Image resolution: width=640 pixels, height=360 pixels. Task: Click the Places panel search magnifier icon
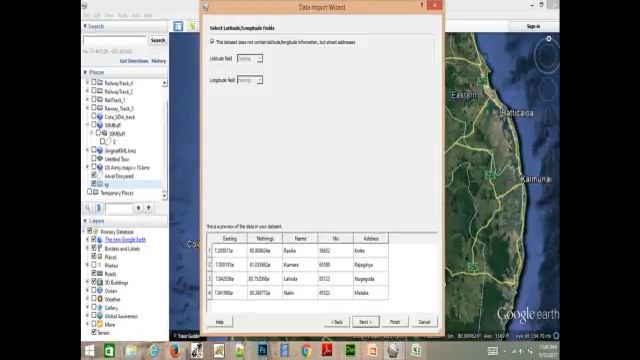[88, 208]
